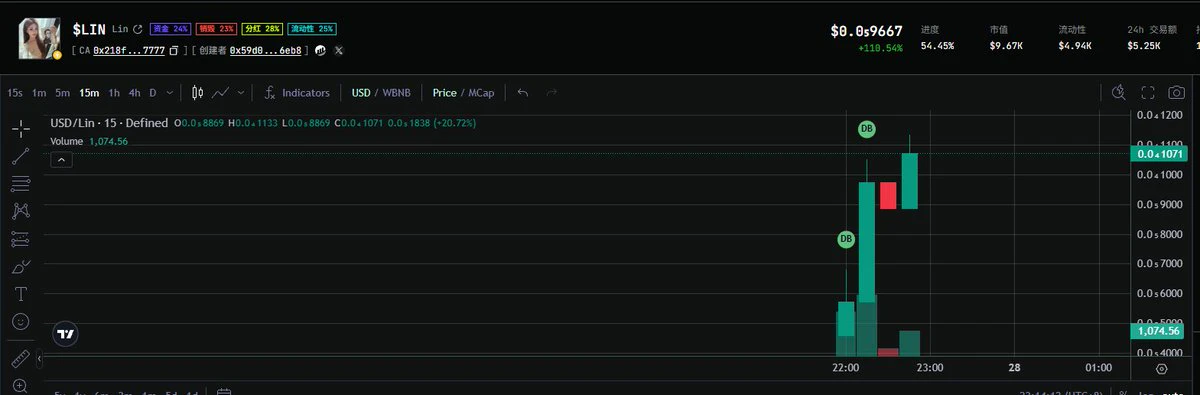Select the 1m timeframe

click(x=39, y=93)
